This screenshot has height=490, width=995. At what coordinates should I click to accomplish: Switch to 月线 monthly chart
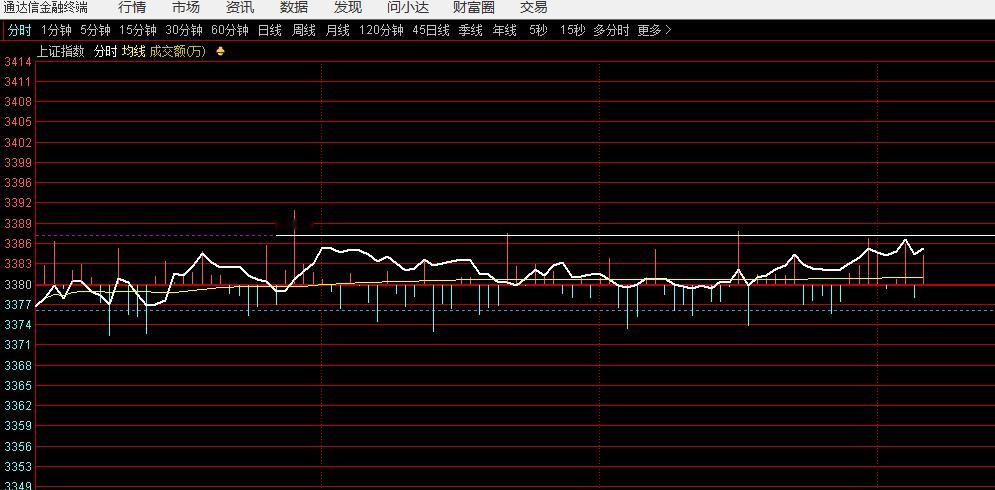[338, 30]
